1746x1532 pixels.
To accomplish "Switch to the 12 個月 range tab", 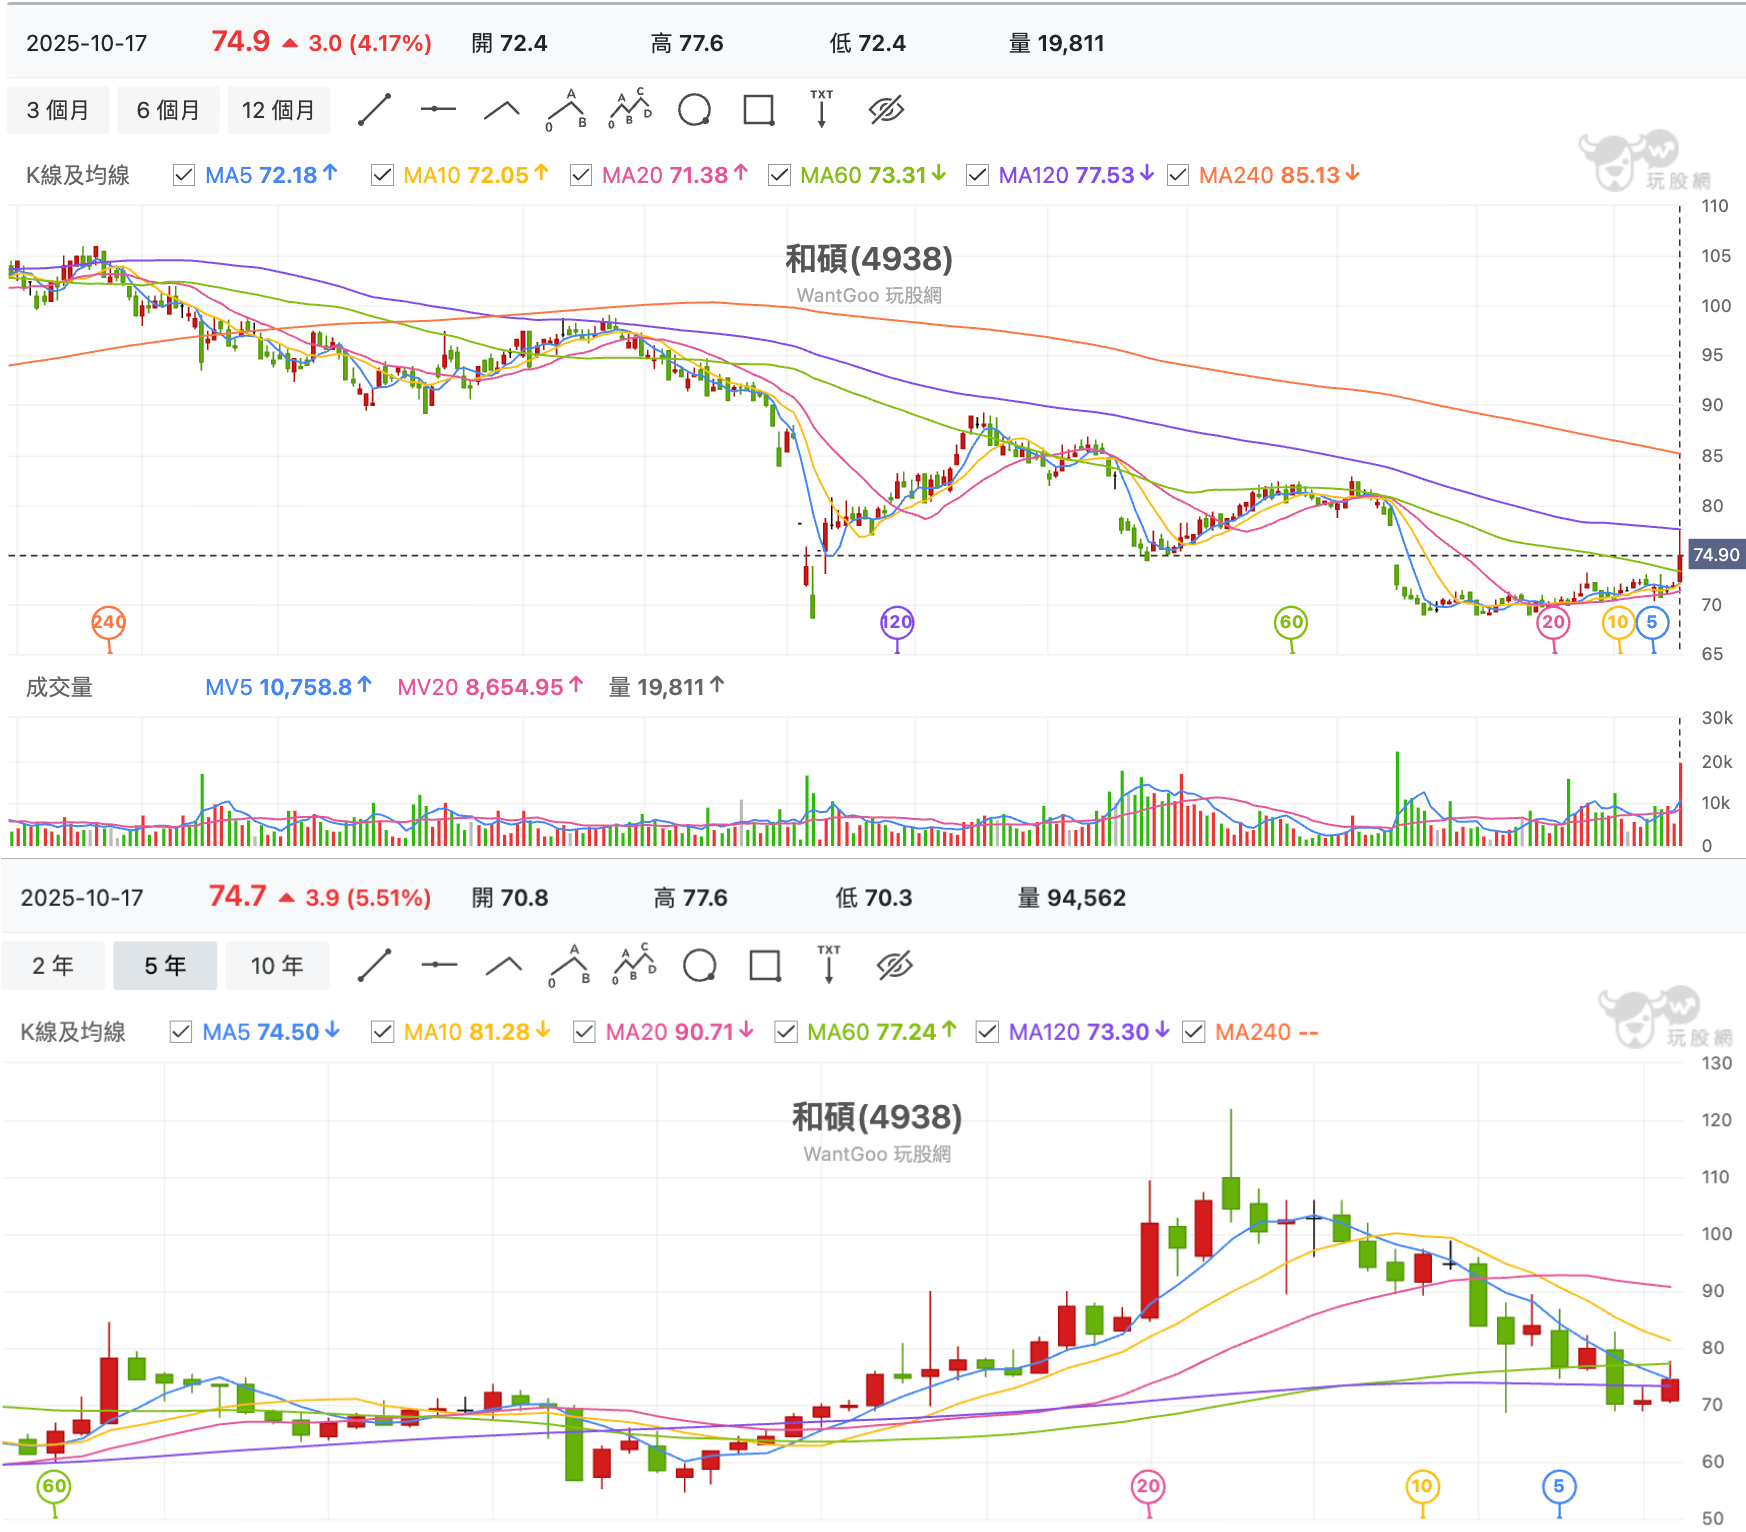I will 278,110.
